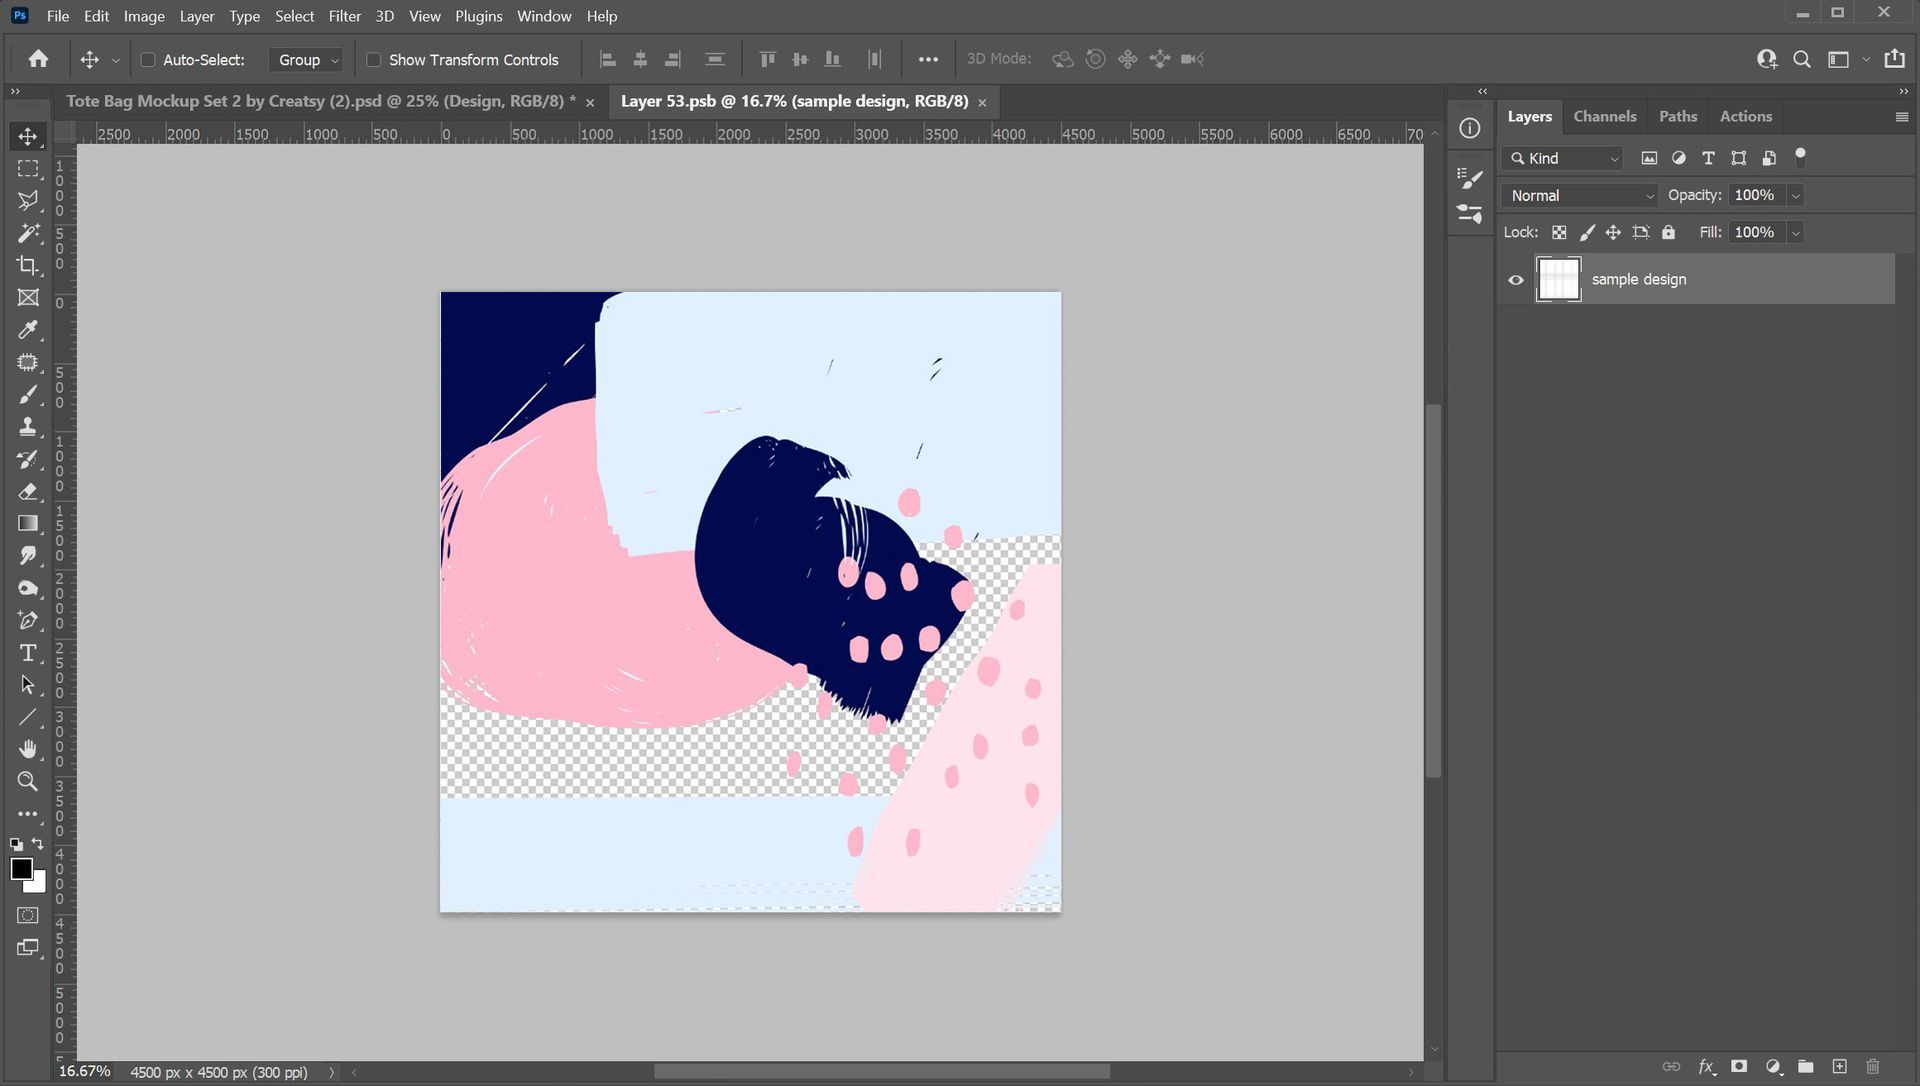Toggle lock transparent pixels
This screenshot has width=1920, height=1086.
(x=1559, y=232)
